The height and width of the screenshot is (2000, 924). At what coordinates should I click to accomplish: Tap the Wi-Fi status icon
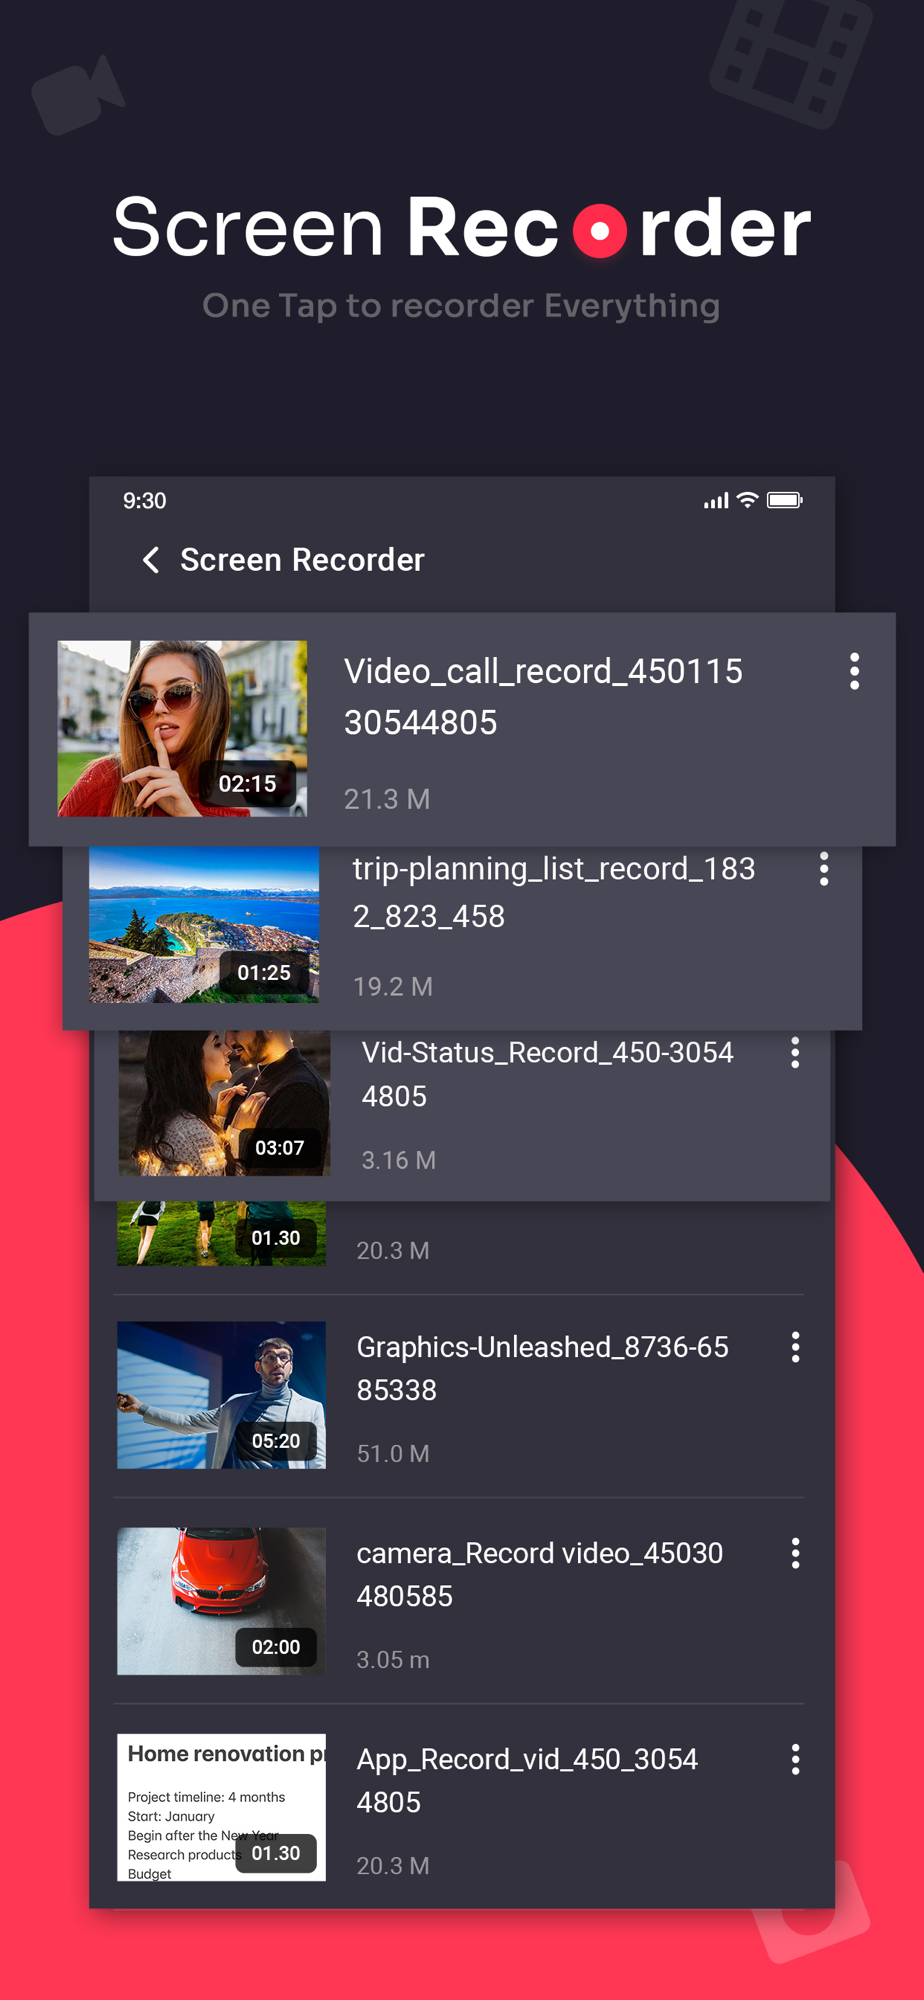[x=747, y=500]
